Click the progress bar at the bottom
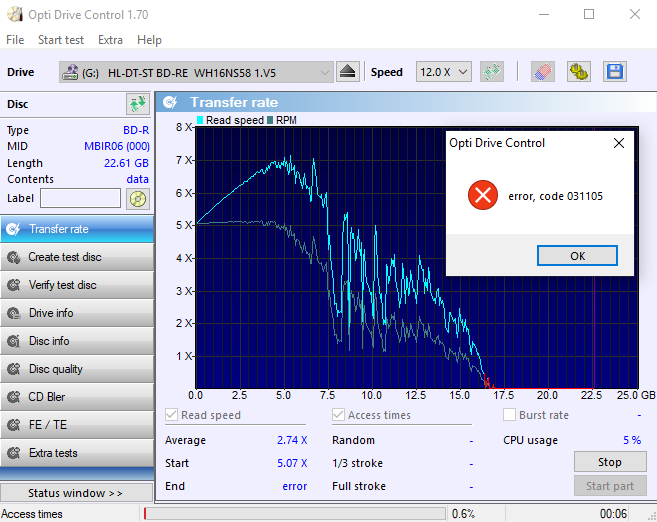This screenshot has height=522, width=657. pyautogui.click(x=294, y=514)
